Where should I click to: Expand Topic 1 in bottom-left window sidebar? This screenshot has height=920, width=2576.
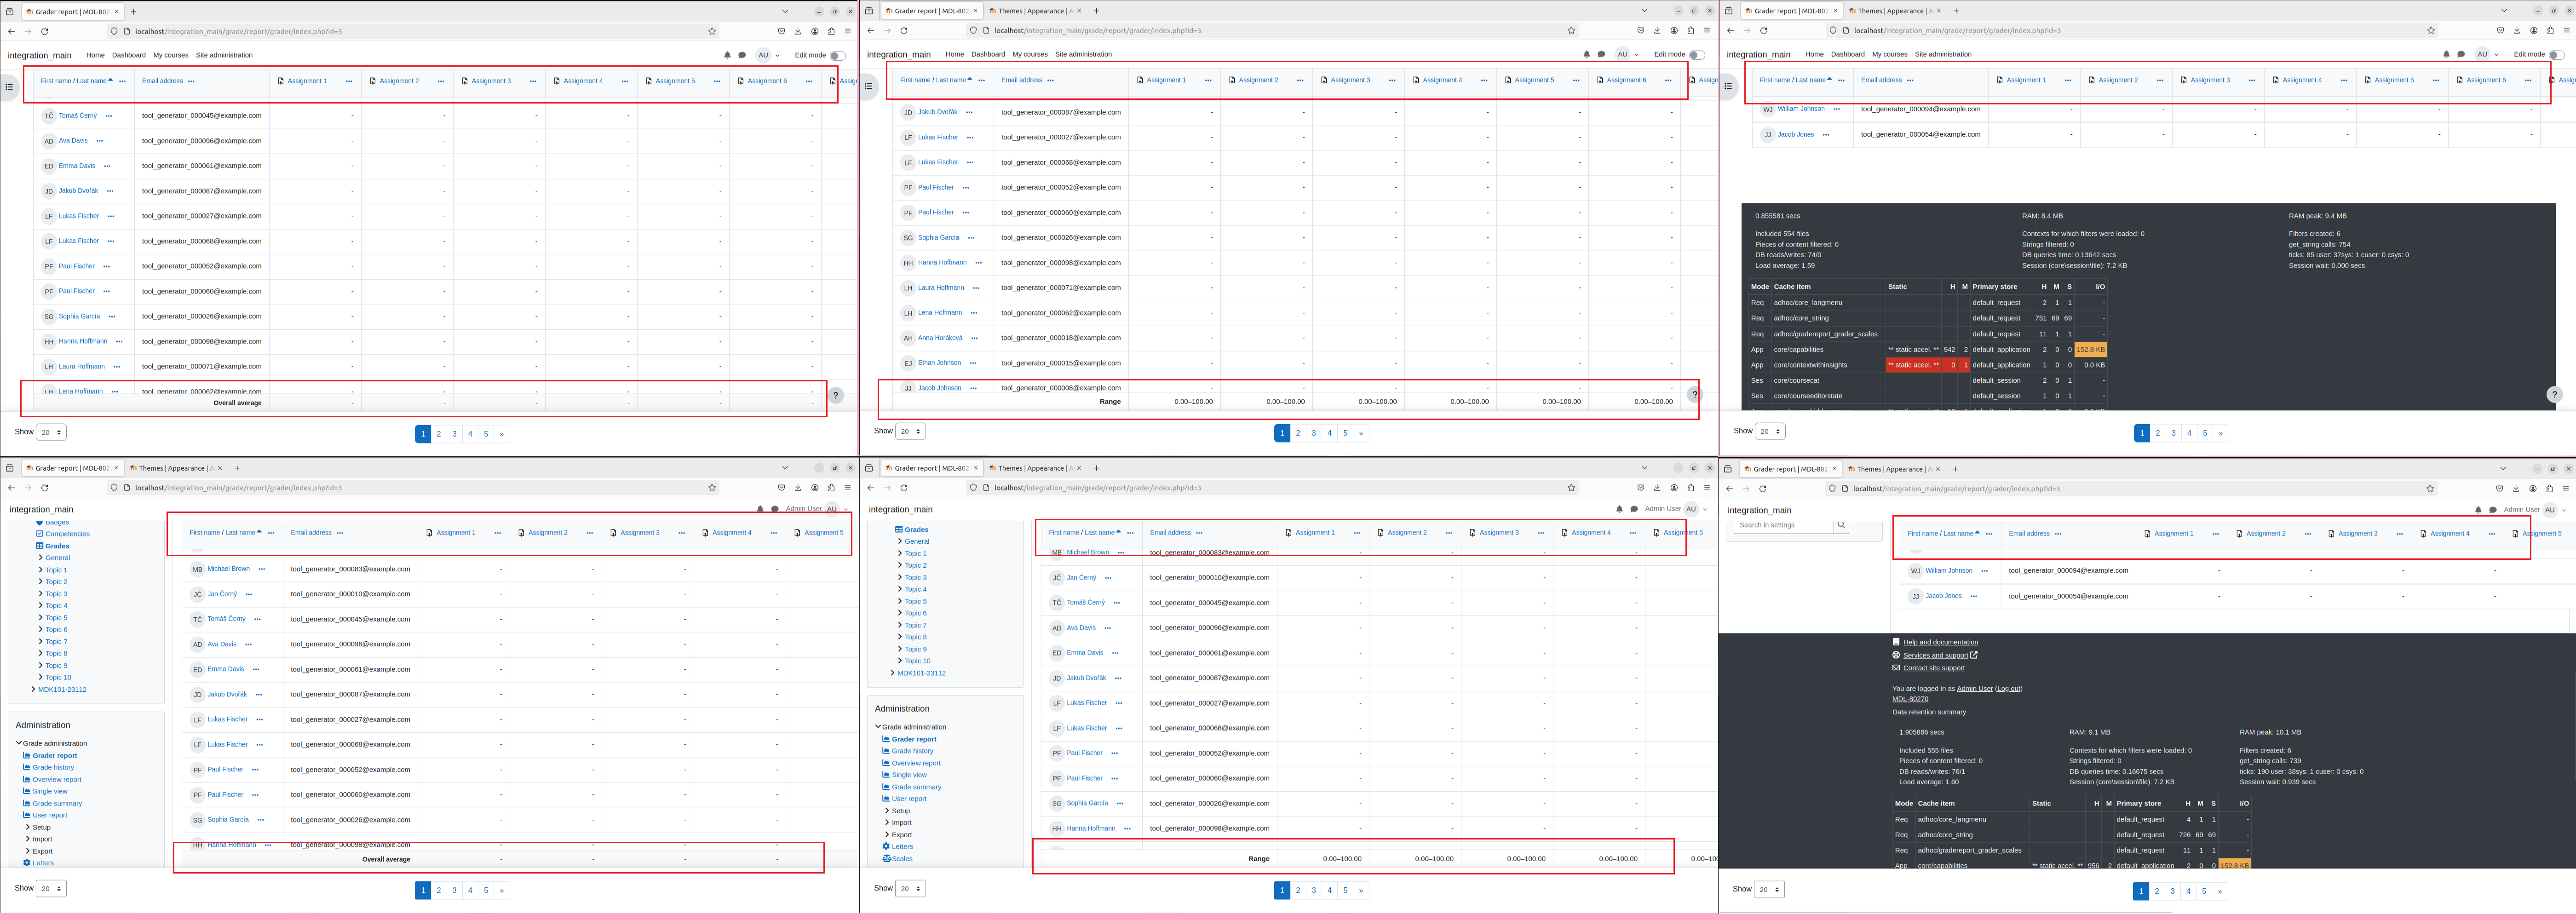point(41,570)
